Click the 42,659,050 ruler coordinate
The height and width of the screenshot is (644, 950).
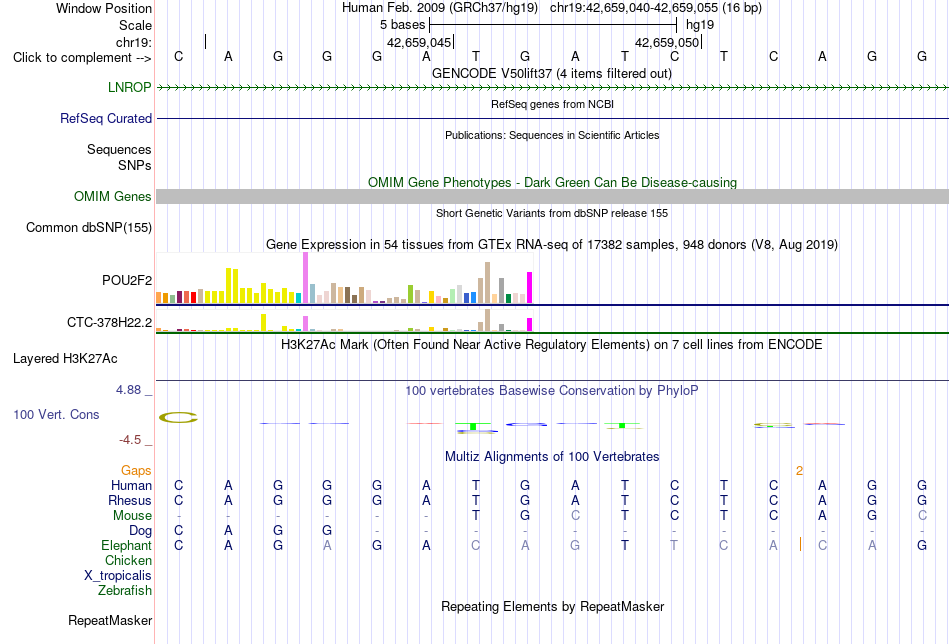tap(667, 42)
